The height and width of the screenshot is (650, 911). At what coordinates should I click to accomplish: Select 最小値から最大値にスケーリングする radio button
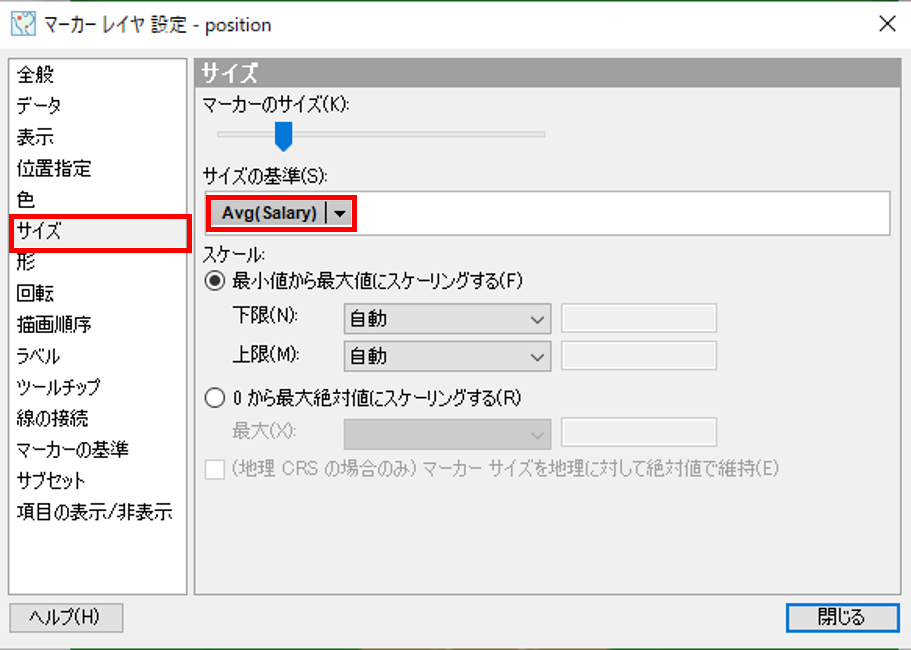[x=215, y=282]
